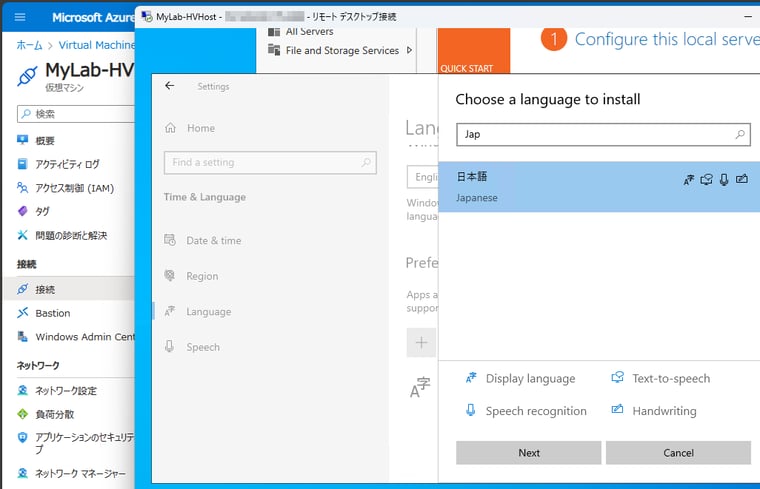The width and height of the screenshot is (760, 489).
Task: Expand File and Storage Services arrow
Action: point(409,50)
